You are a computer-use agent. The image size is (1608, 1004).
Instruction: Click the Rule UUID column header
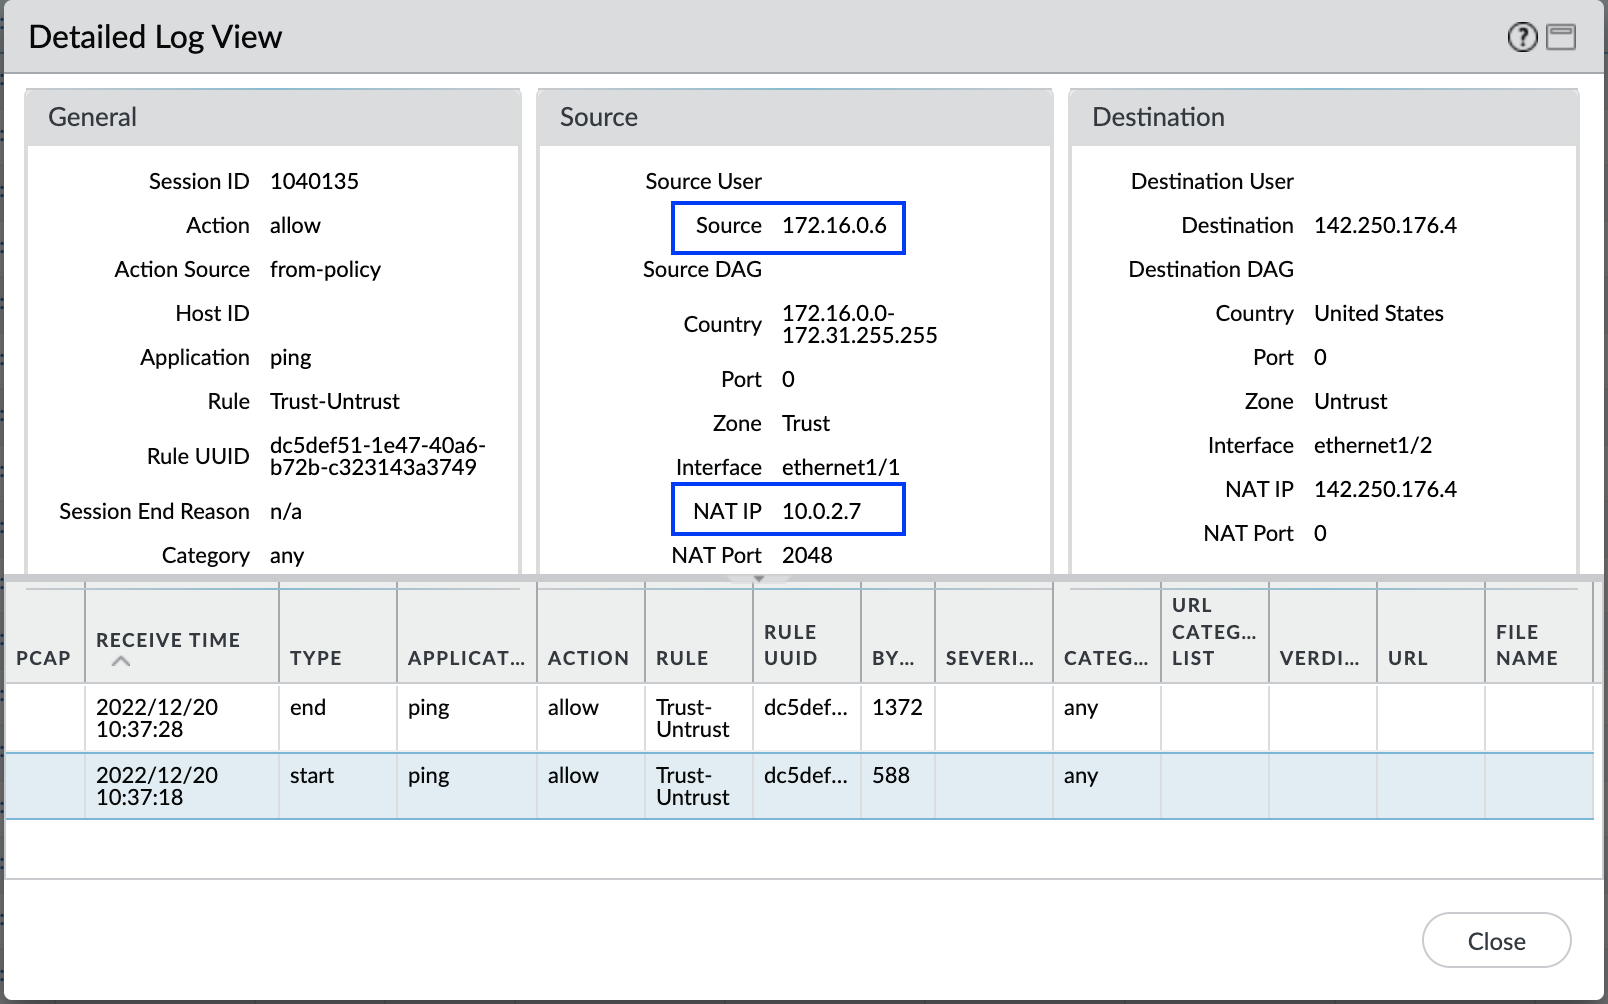pyautogui.click(x=790, y=645)
